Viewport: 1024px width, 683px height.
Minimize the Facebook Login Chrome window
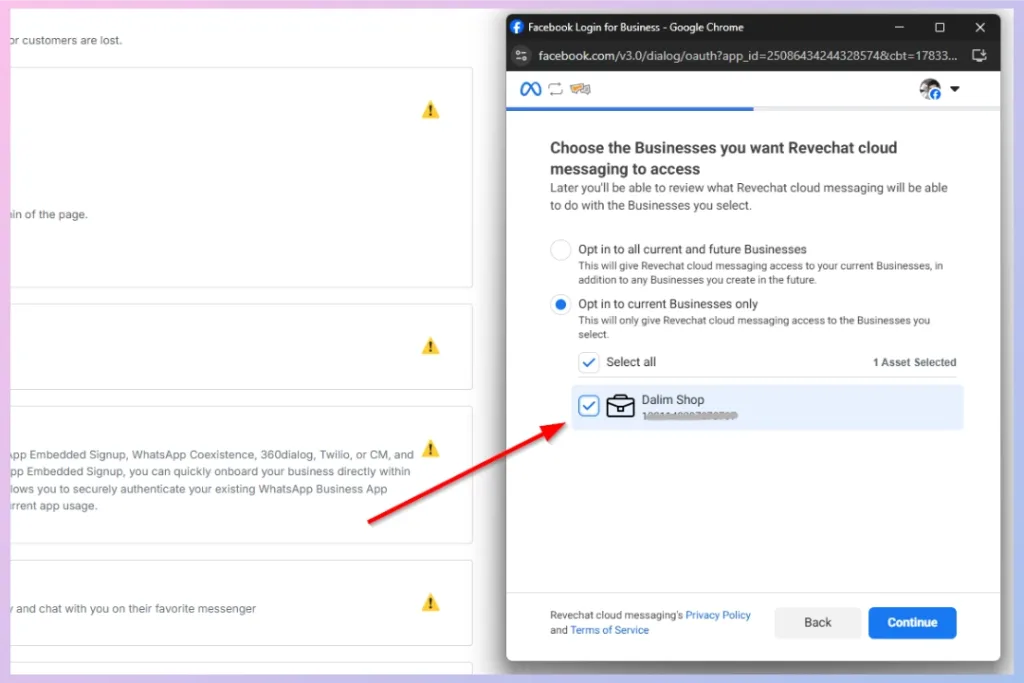pyautogui.click(x=899, y=27)
